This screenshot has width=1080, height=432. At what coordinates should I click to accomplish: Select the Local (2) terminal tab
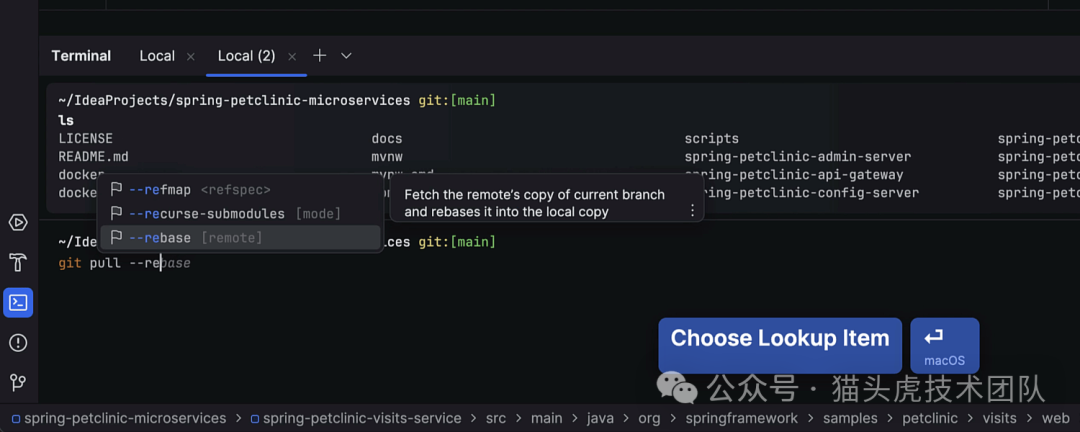246,56
